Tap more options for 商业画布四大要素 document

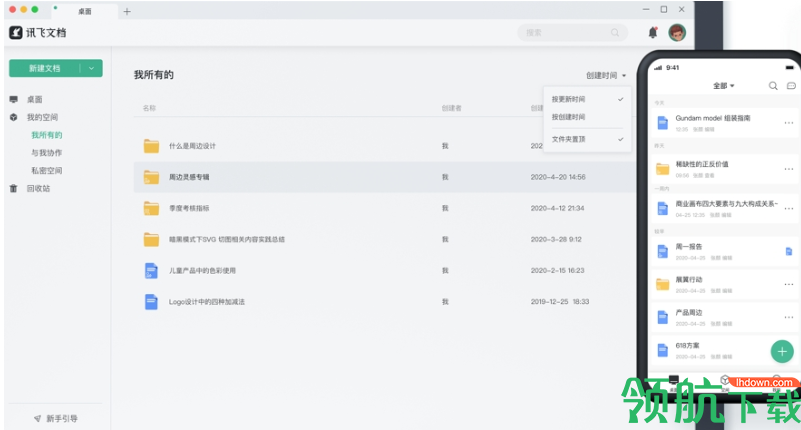click(789, 208)
